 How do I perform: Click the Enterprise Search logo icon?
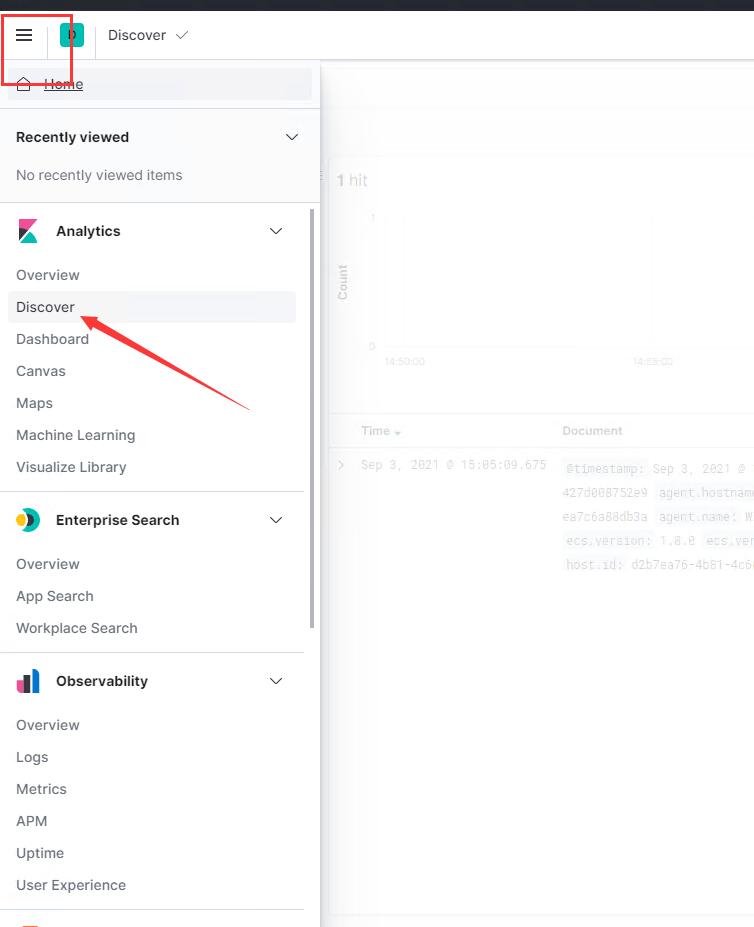tap(28, 520)
